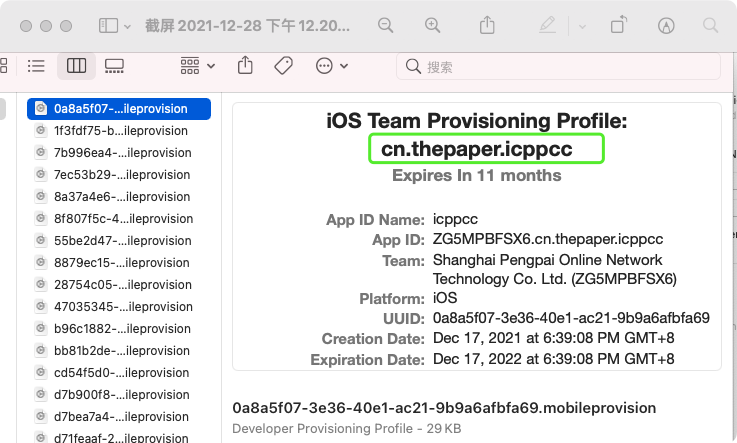737x443 pixels.
Task: Select file b96c1882-...ileprovision
Action: (119, 329)
